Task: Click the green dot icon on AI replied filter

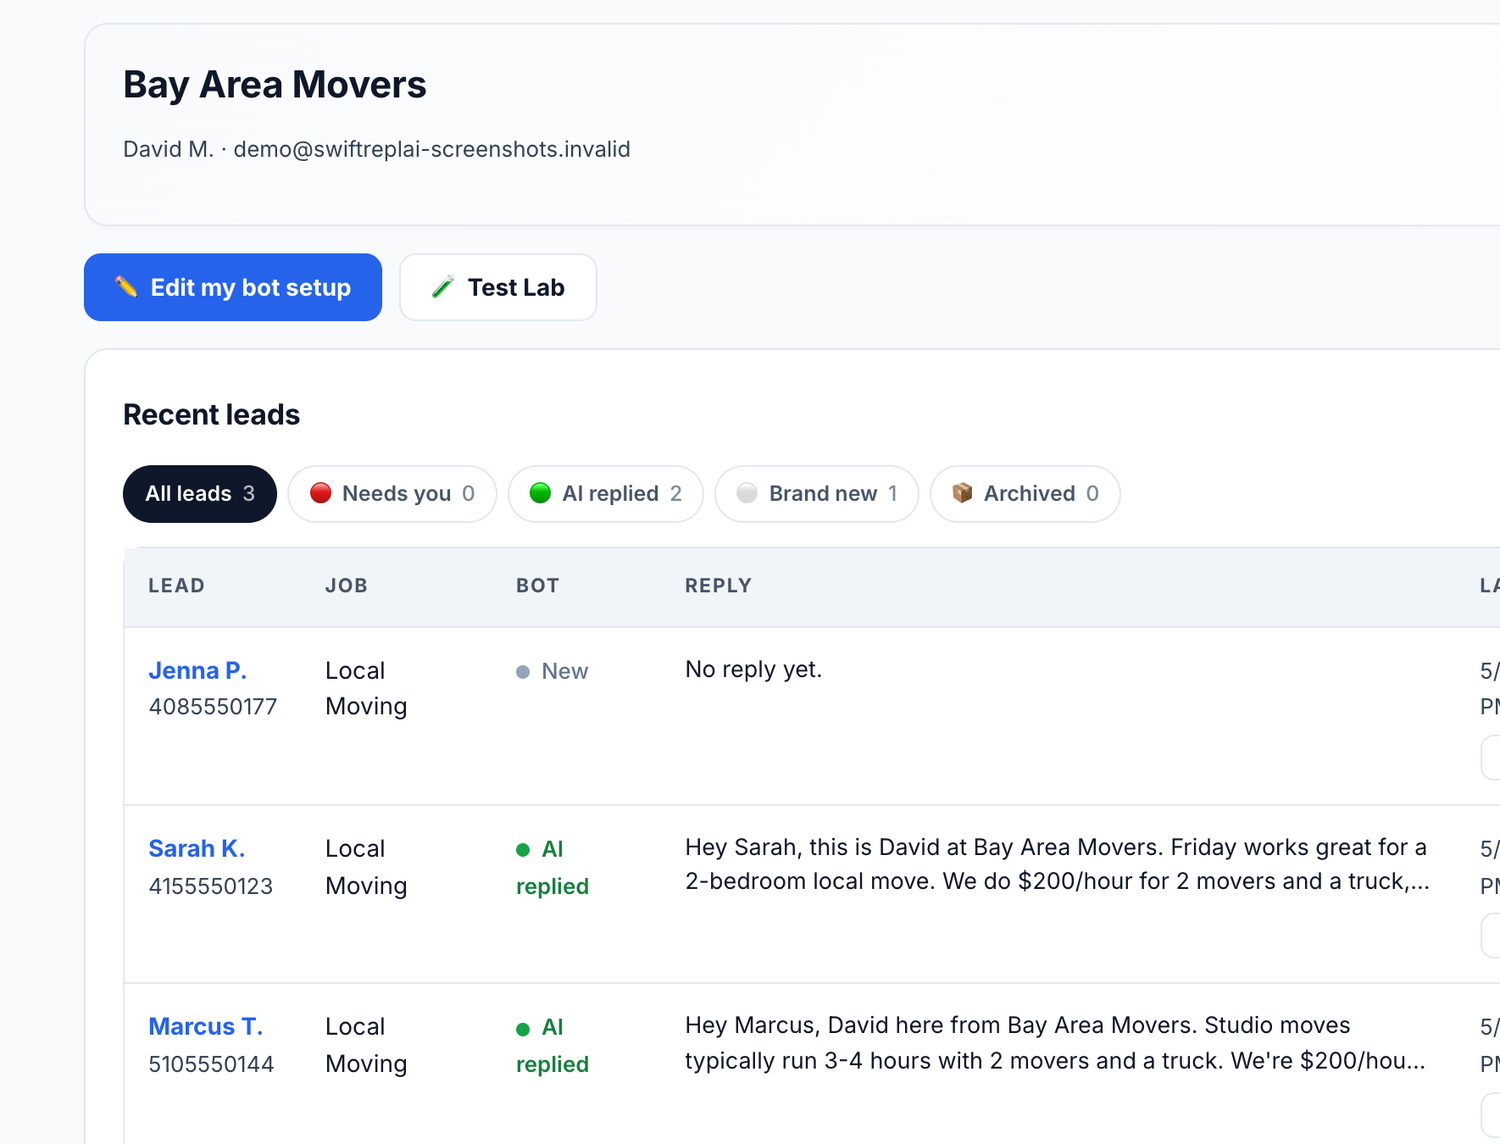Action: click(540, 493)
